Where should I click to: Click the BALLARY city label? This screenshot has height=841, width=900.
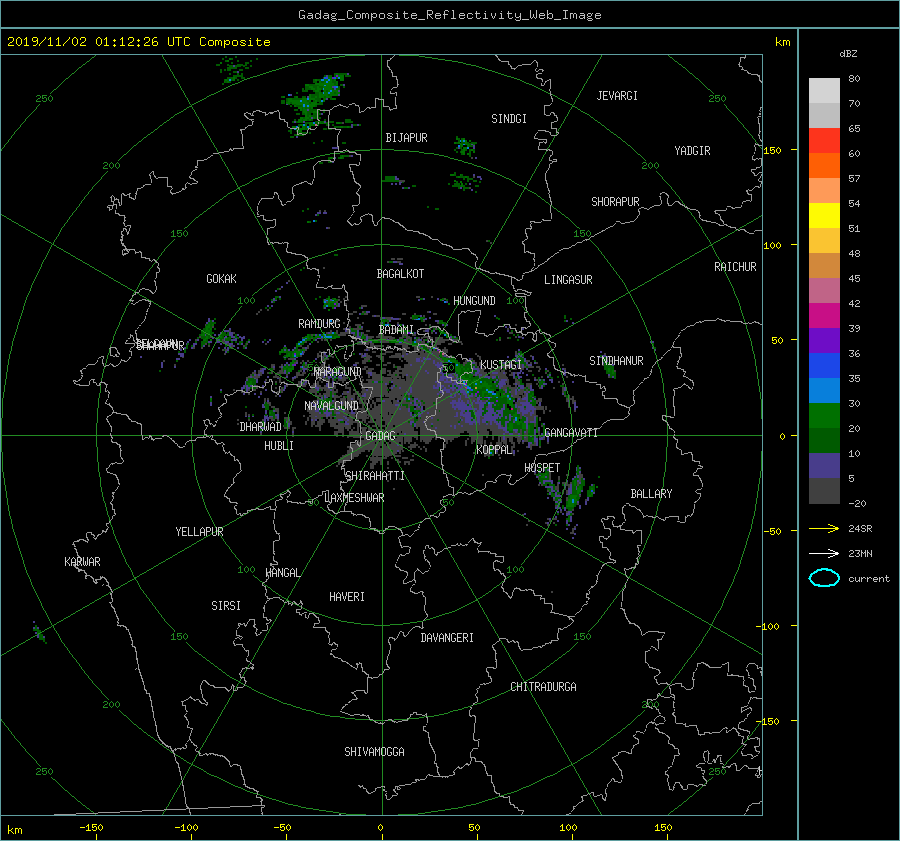pos(651,494)
